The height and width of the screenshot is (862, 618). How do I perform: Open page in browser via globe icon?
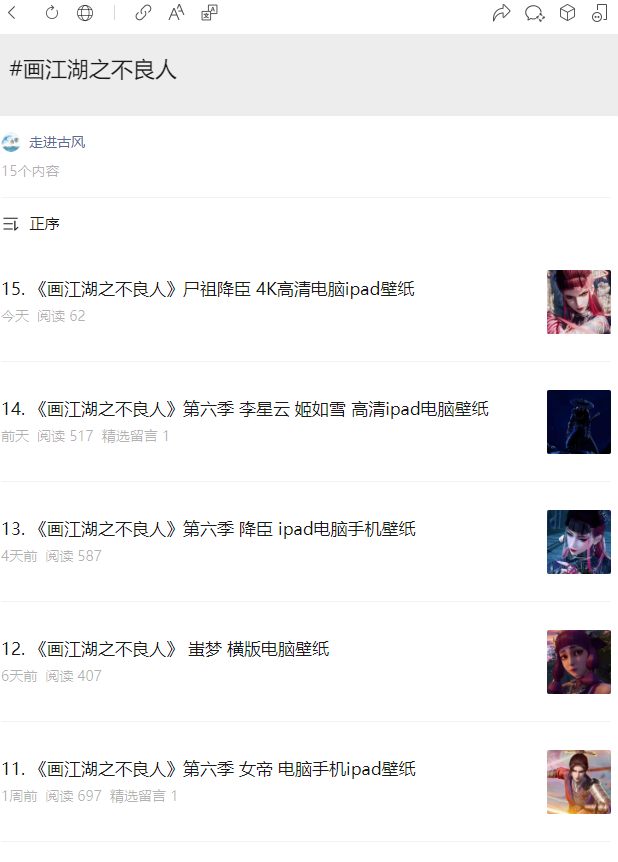pos(85,13)
